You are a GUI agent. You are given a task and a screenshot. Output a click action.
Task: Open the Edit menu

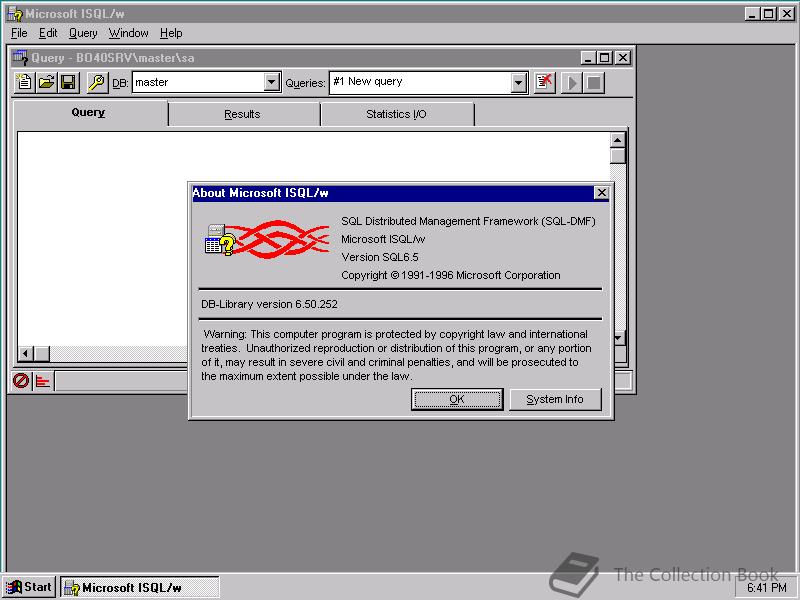click(48, 33)
